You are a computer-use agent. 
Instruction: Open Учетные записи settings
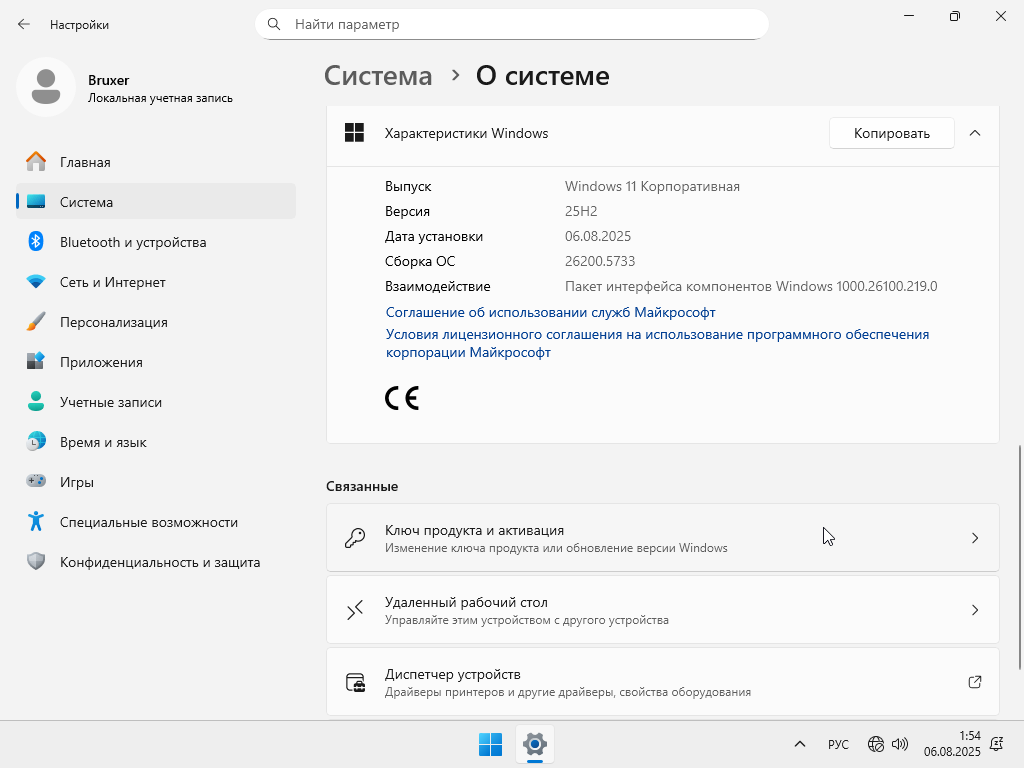(155, 402)
